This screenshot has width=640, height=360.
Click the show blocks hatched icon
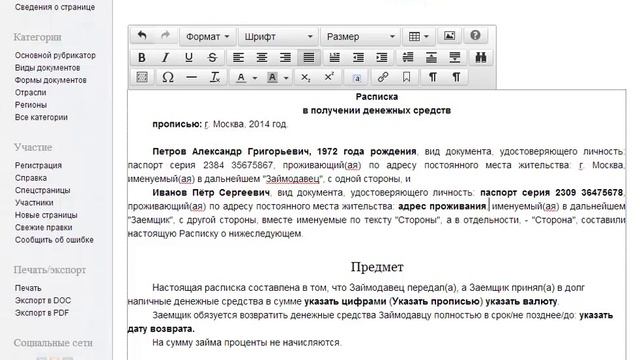(142, 77)
